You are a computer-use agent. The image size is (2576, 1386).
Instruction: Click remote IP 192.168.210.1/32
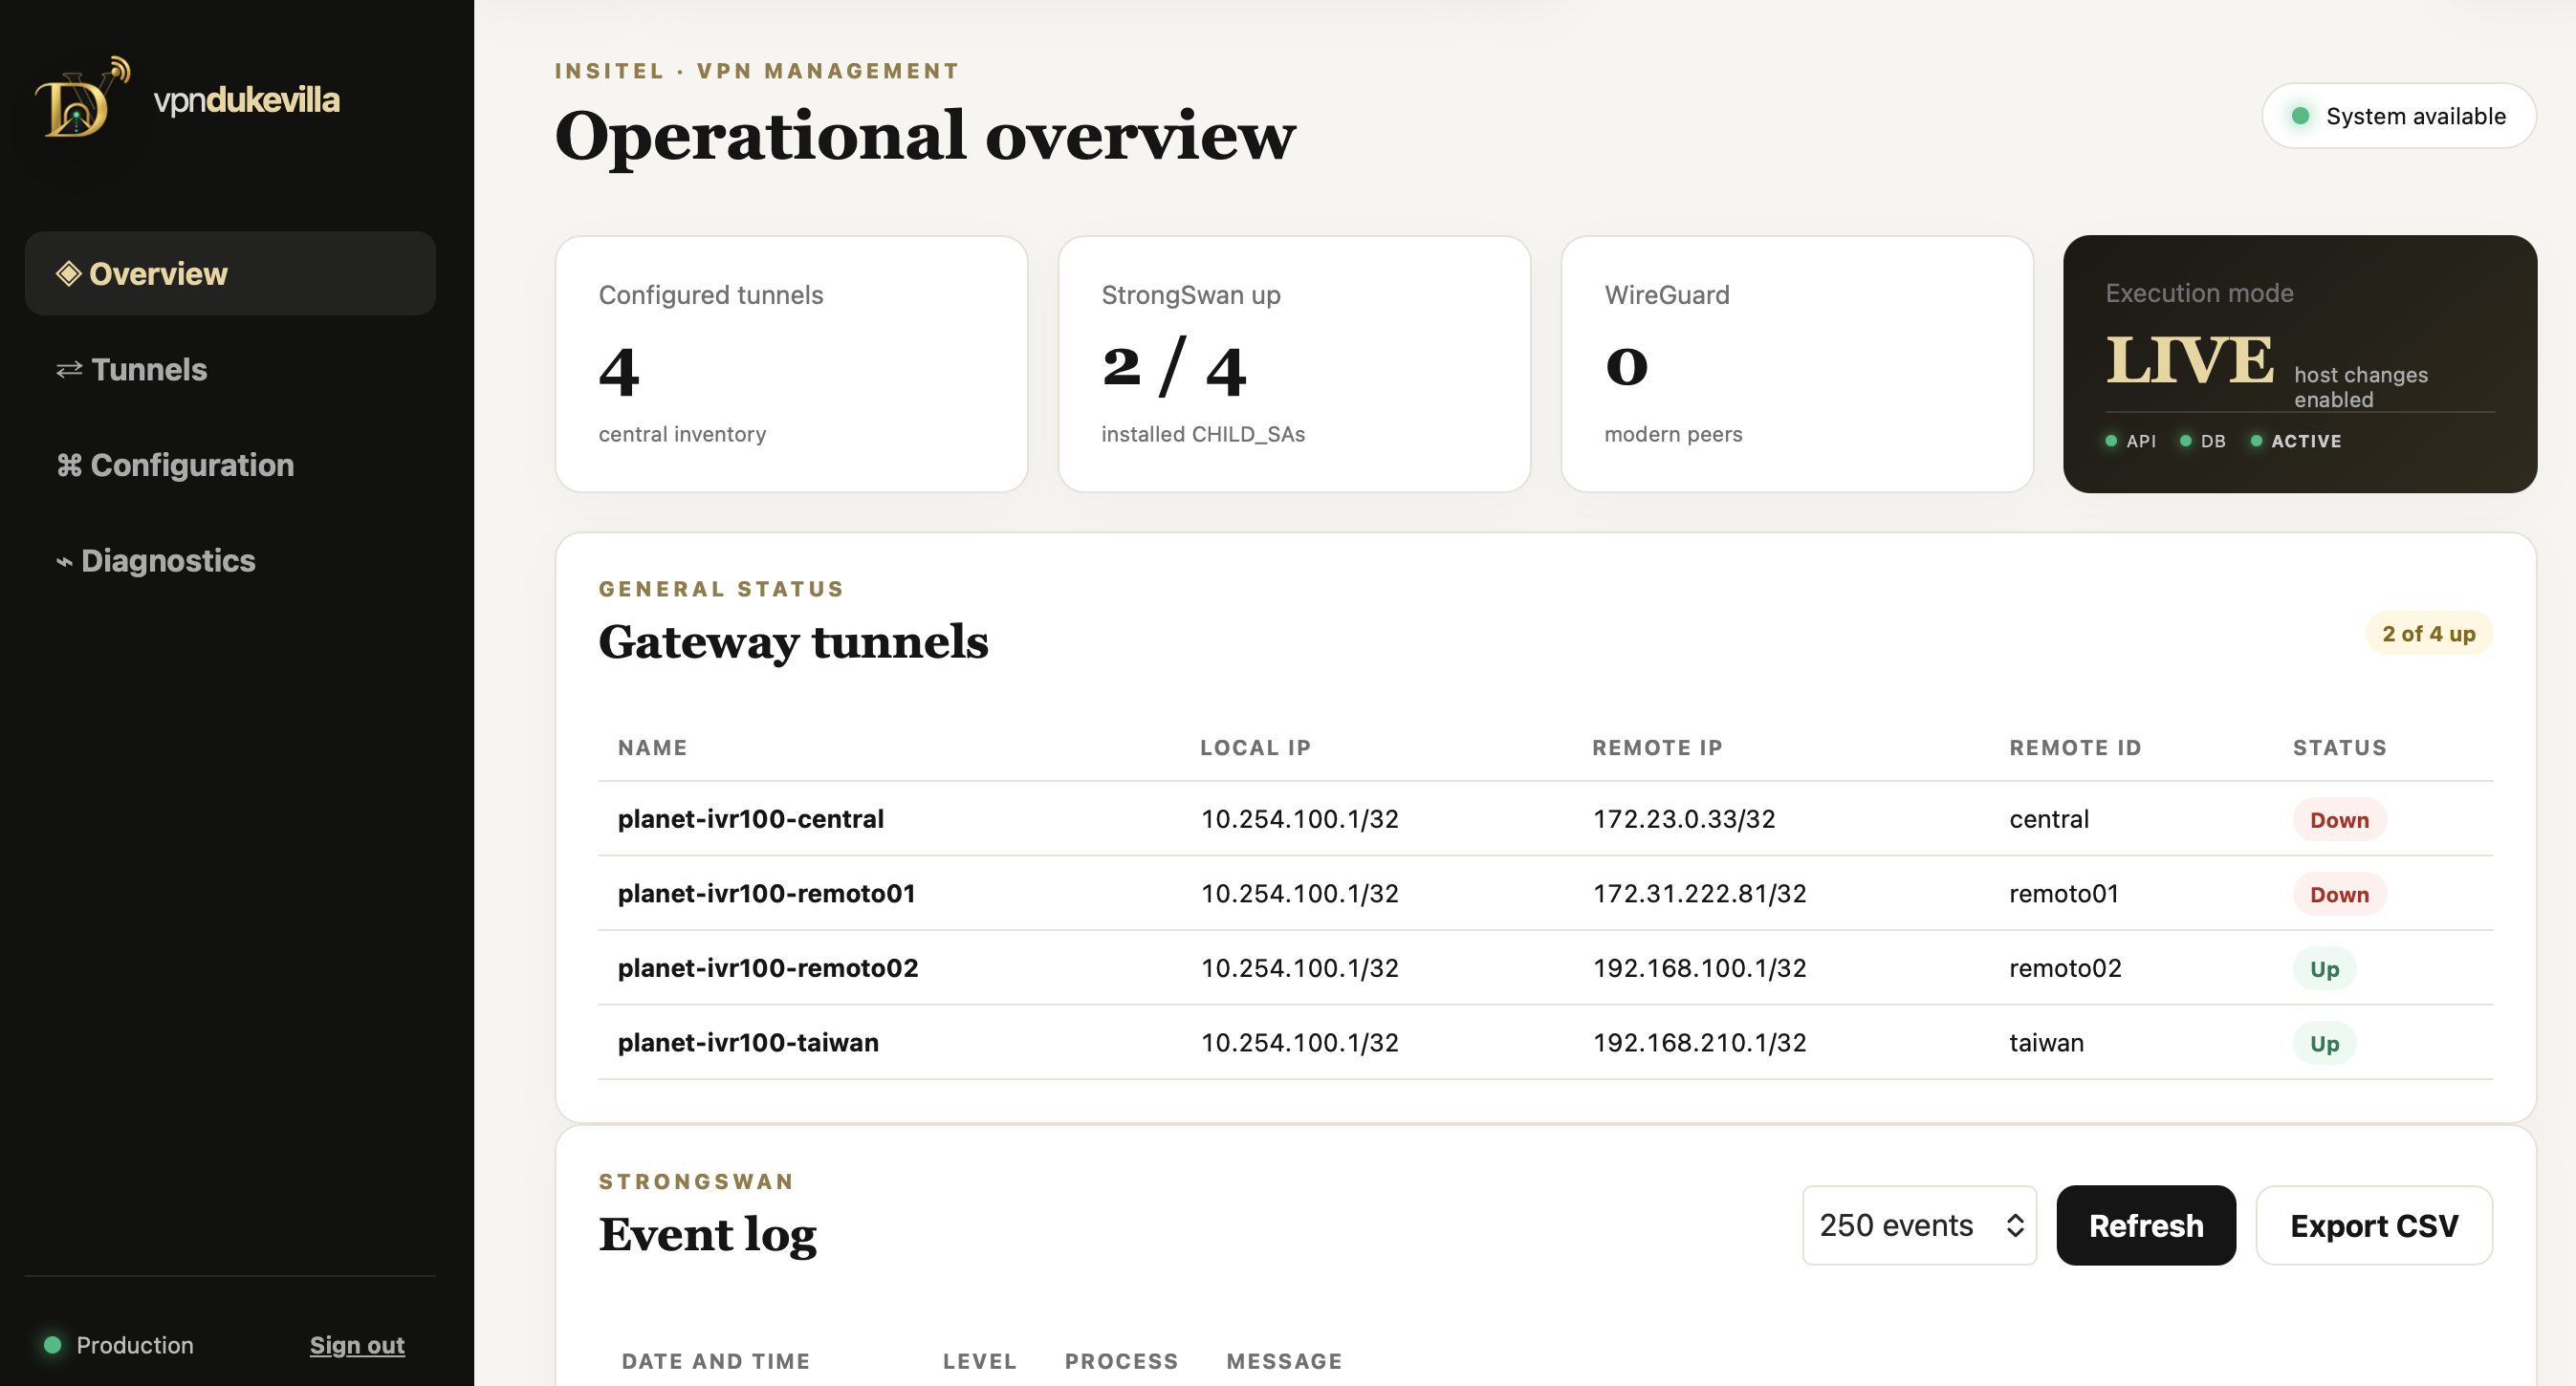(1699, 1042)
